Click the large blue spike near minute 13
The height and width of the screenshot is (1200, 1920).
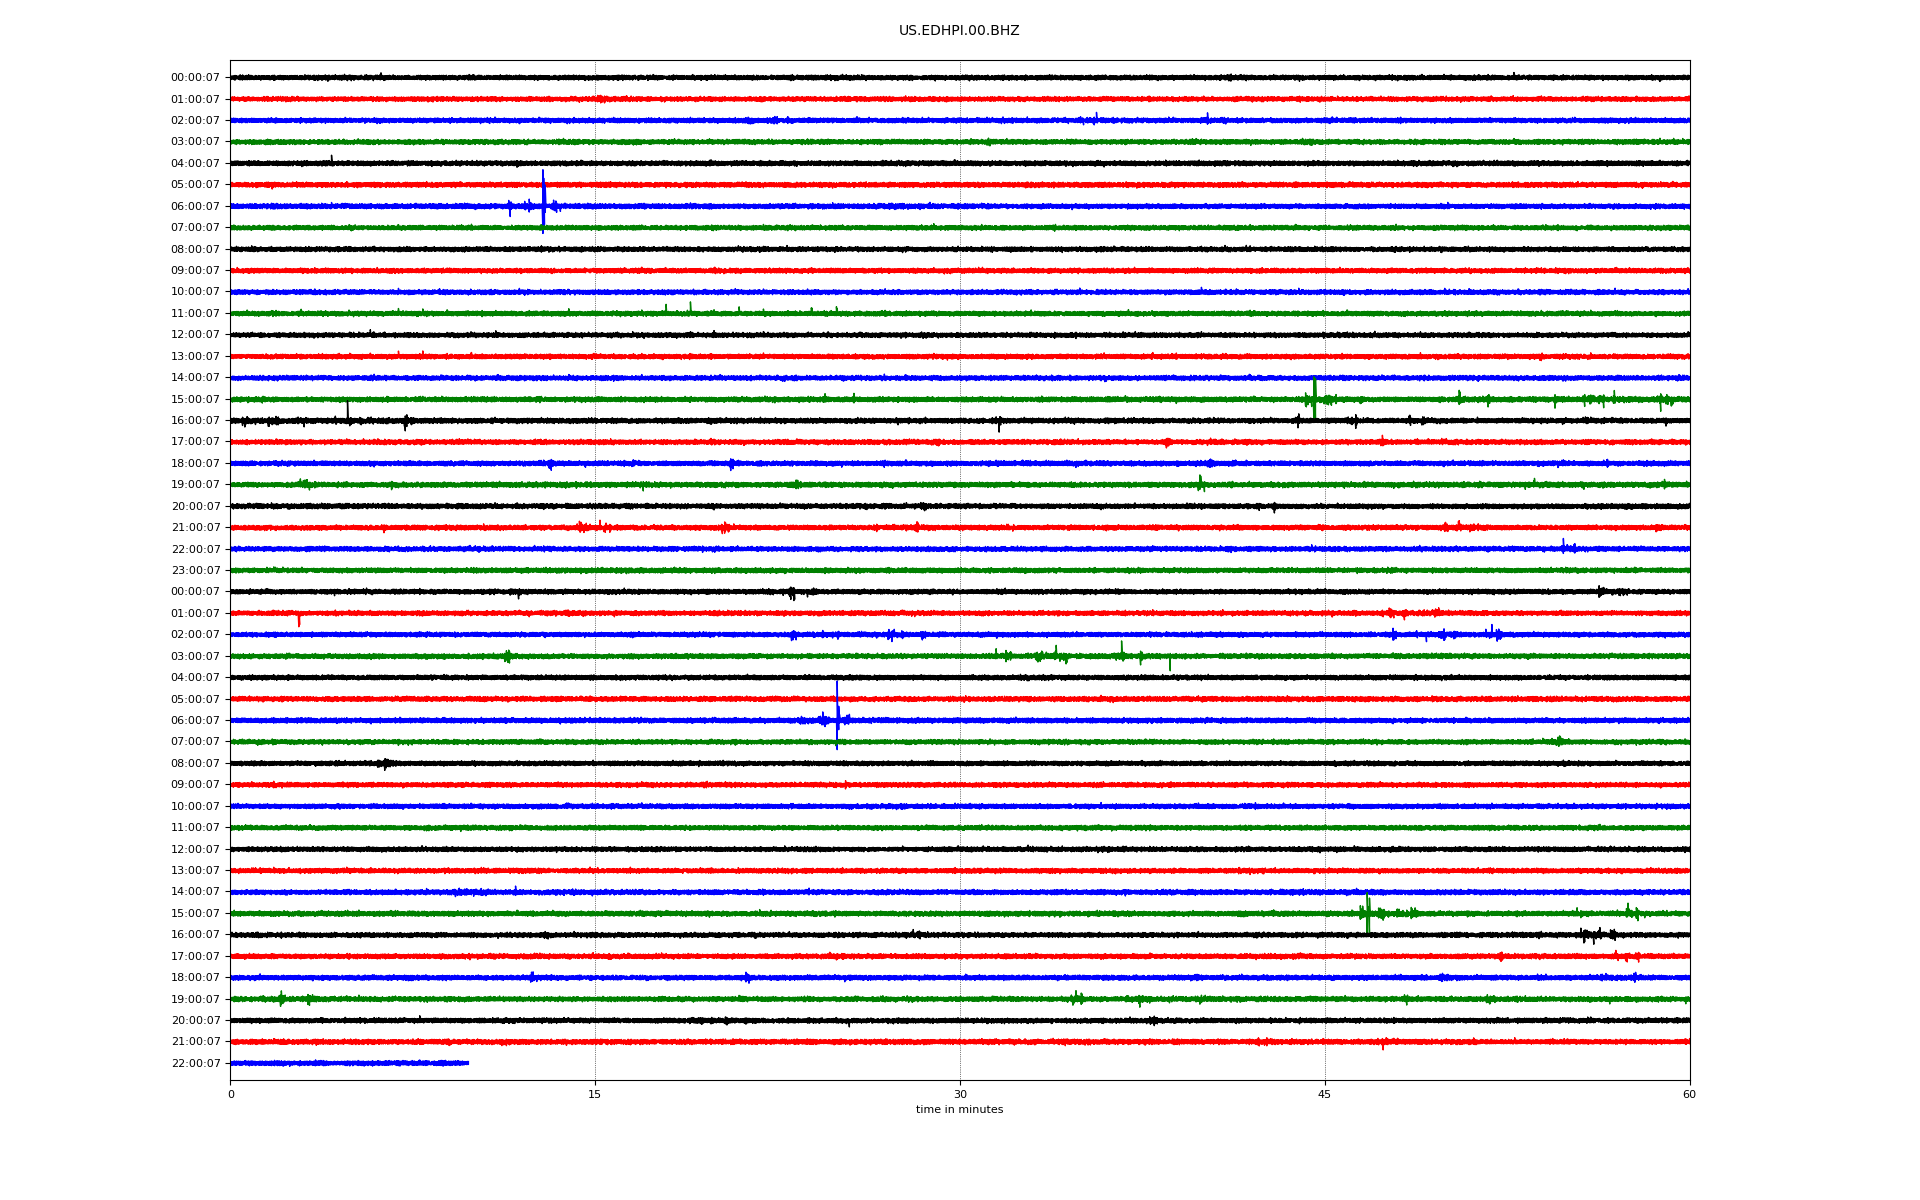click(x=543, y=200)
